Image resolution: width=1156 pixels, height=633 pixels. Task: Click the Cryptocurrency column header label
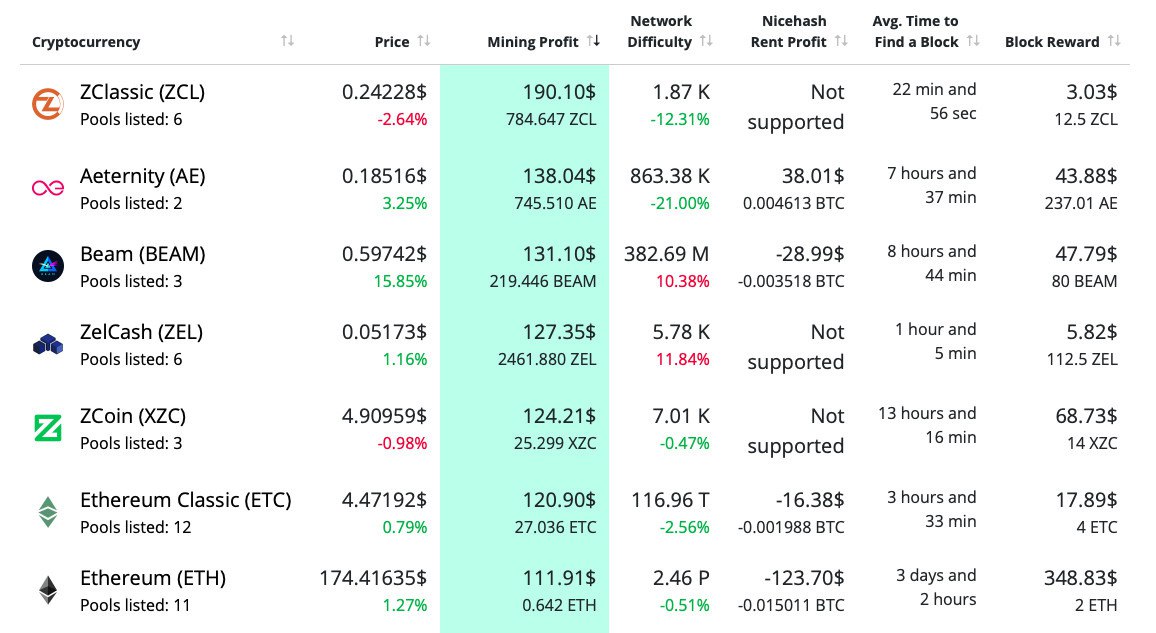[86, 42]
